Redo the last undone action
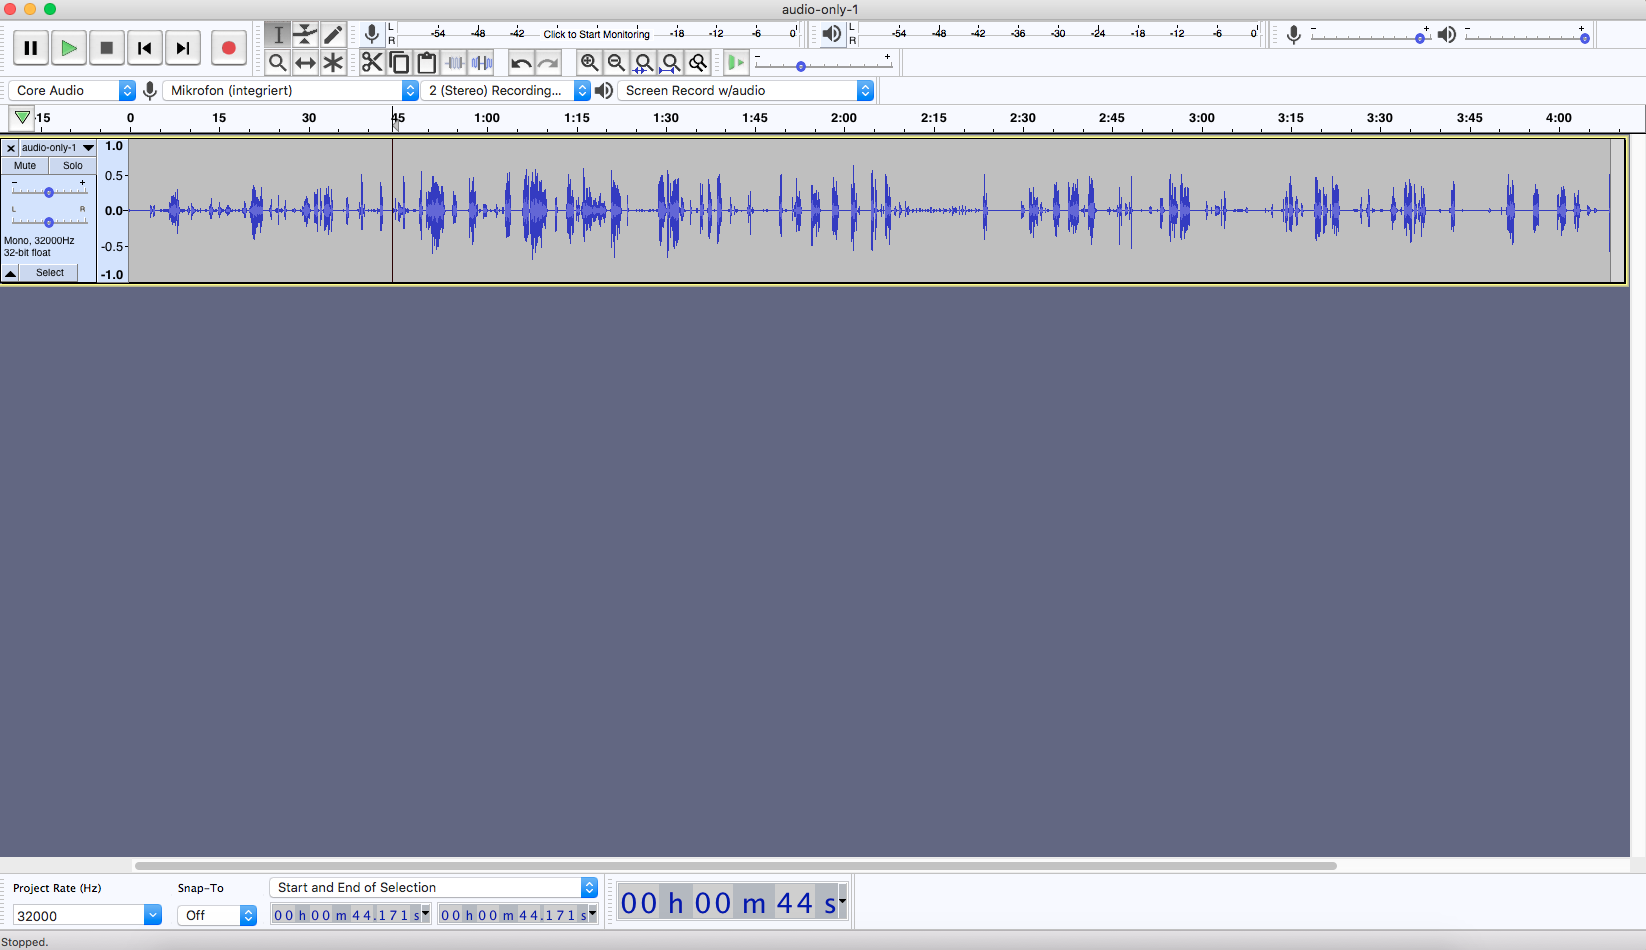 point(548,62)
